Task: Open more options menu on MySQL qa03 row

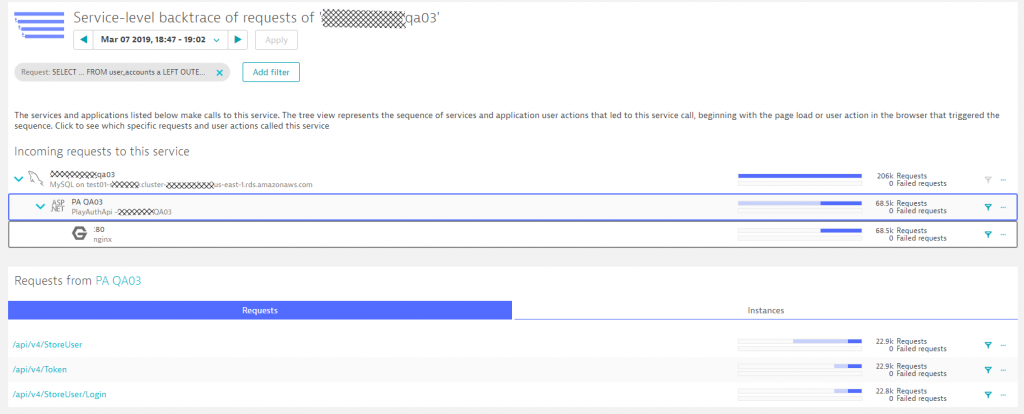Action: [x=1003, y=180]
